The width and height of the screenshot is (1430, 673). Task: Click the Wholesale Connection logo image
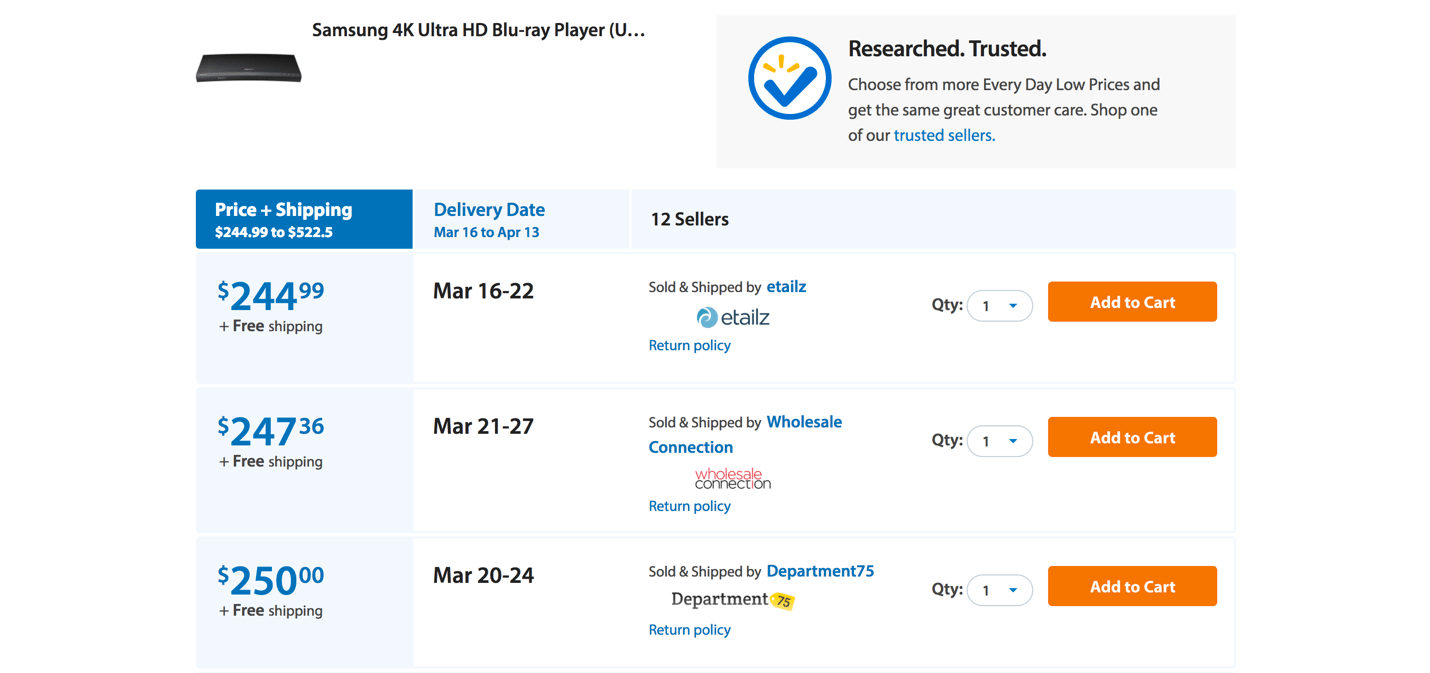click(x=733, y=478)
